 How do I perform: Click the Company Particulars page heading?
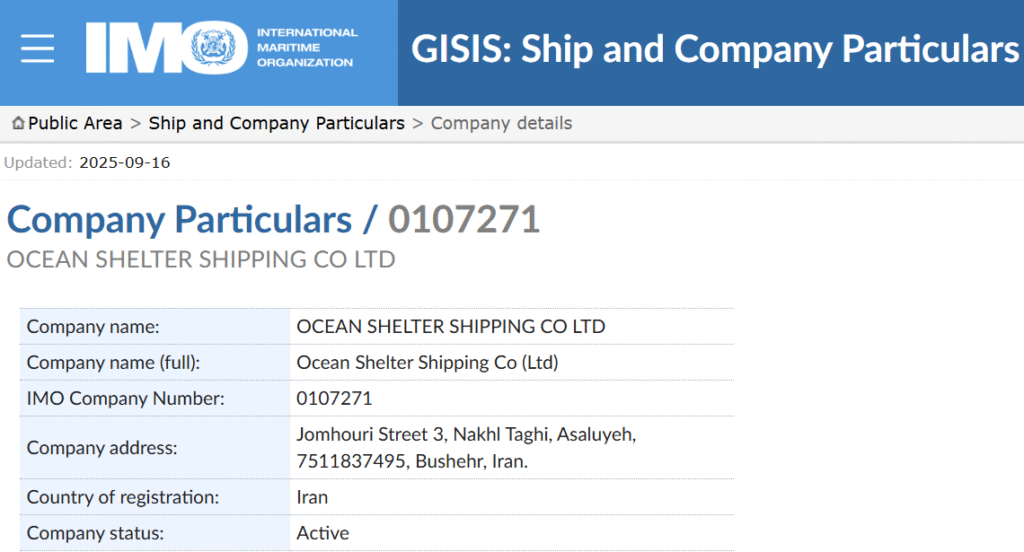179,220
